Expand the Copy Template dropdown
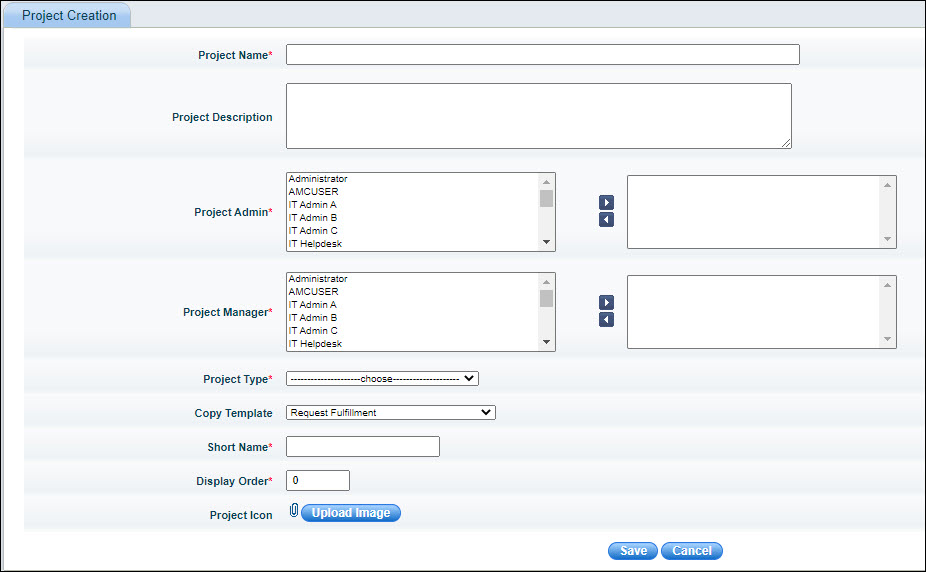This screenshot has height=572, width=926. point(390,412)
